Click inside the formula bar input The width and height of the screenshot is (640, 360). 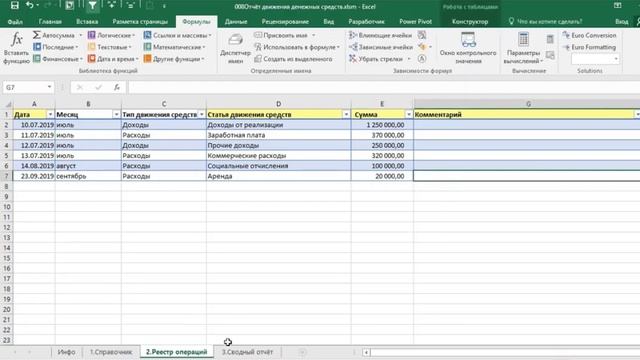[x=384, y=87]
